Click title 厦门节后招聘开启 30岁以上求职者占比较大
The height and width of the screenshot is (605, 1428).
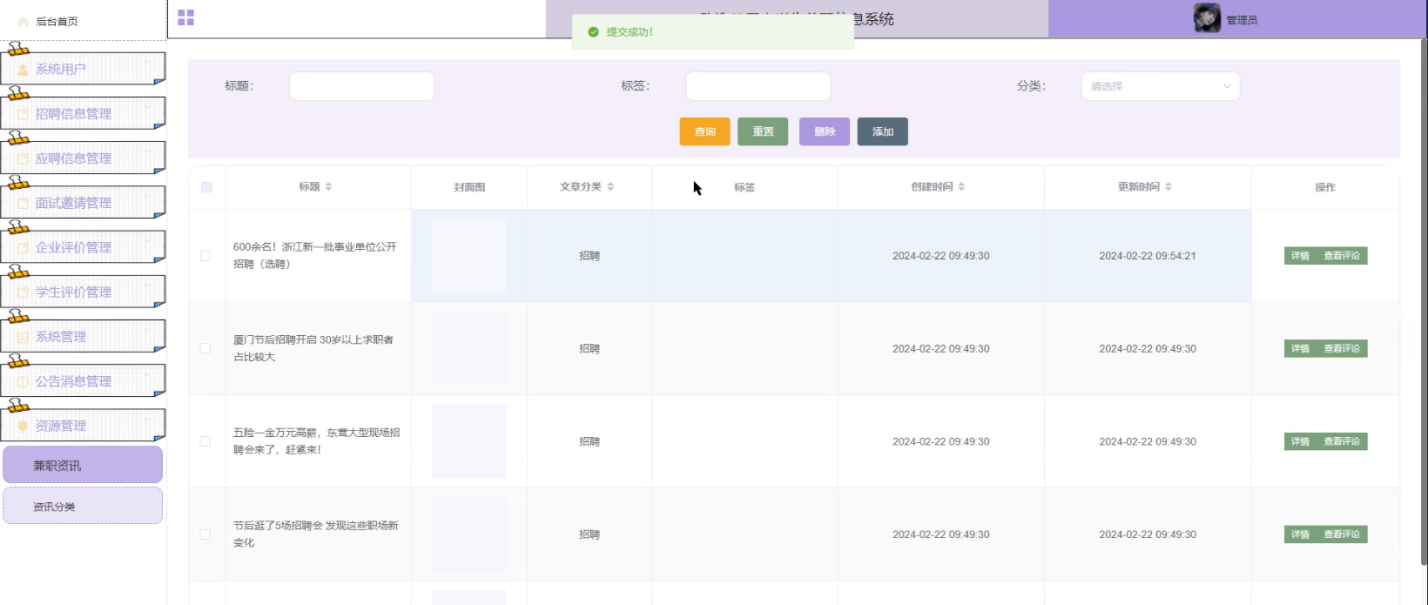[x=314, y=348]
